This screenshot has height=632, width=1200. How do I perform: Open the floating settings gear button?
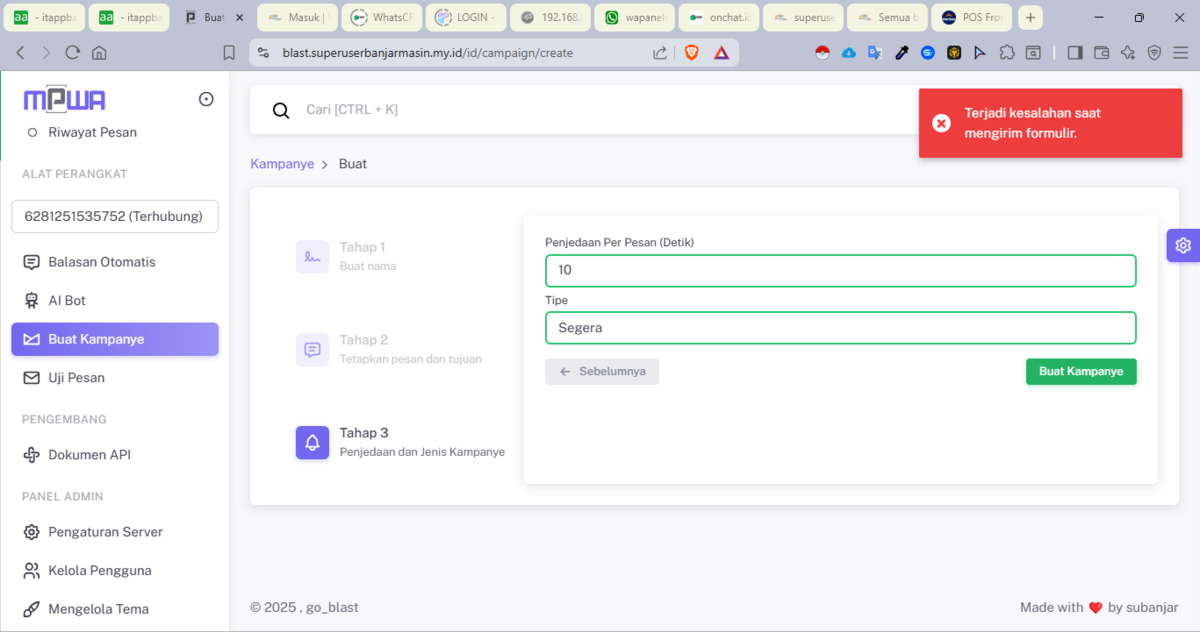(1183, 245)
